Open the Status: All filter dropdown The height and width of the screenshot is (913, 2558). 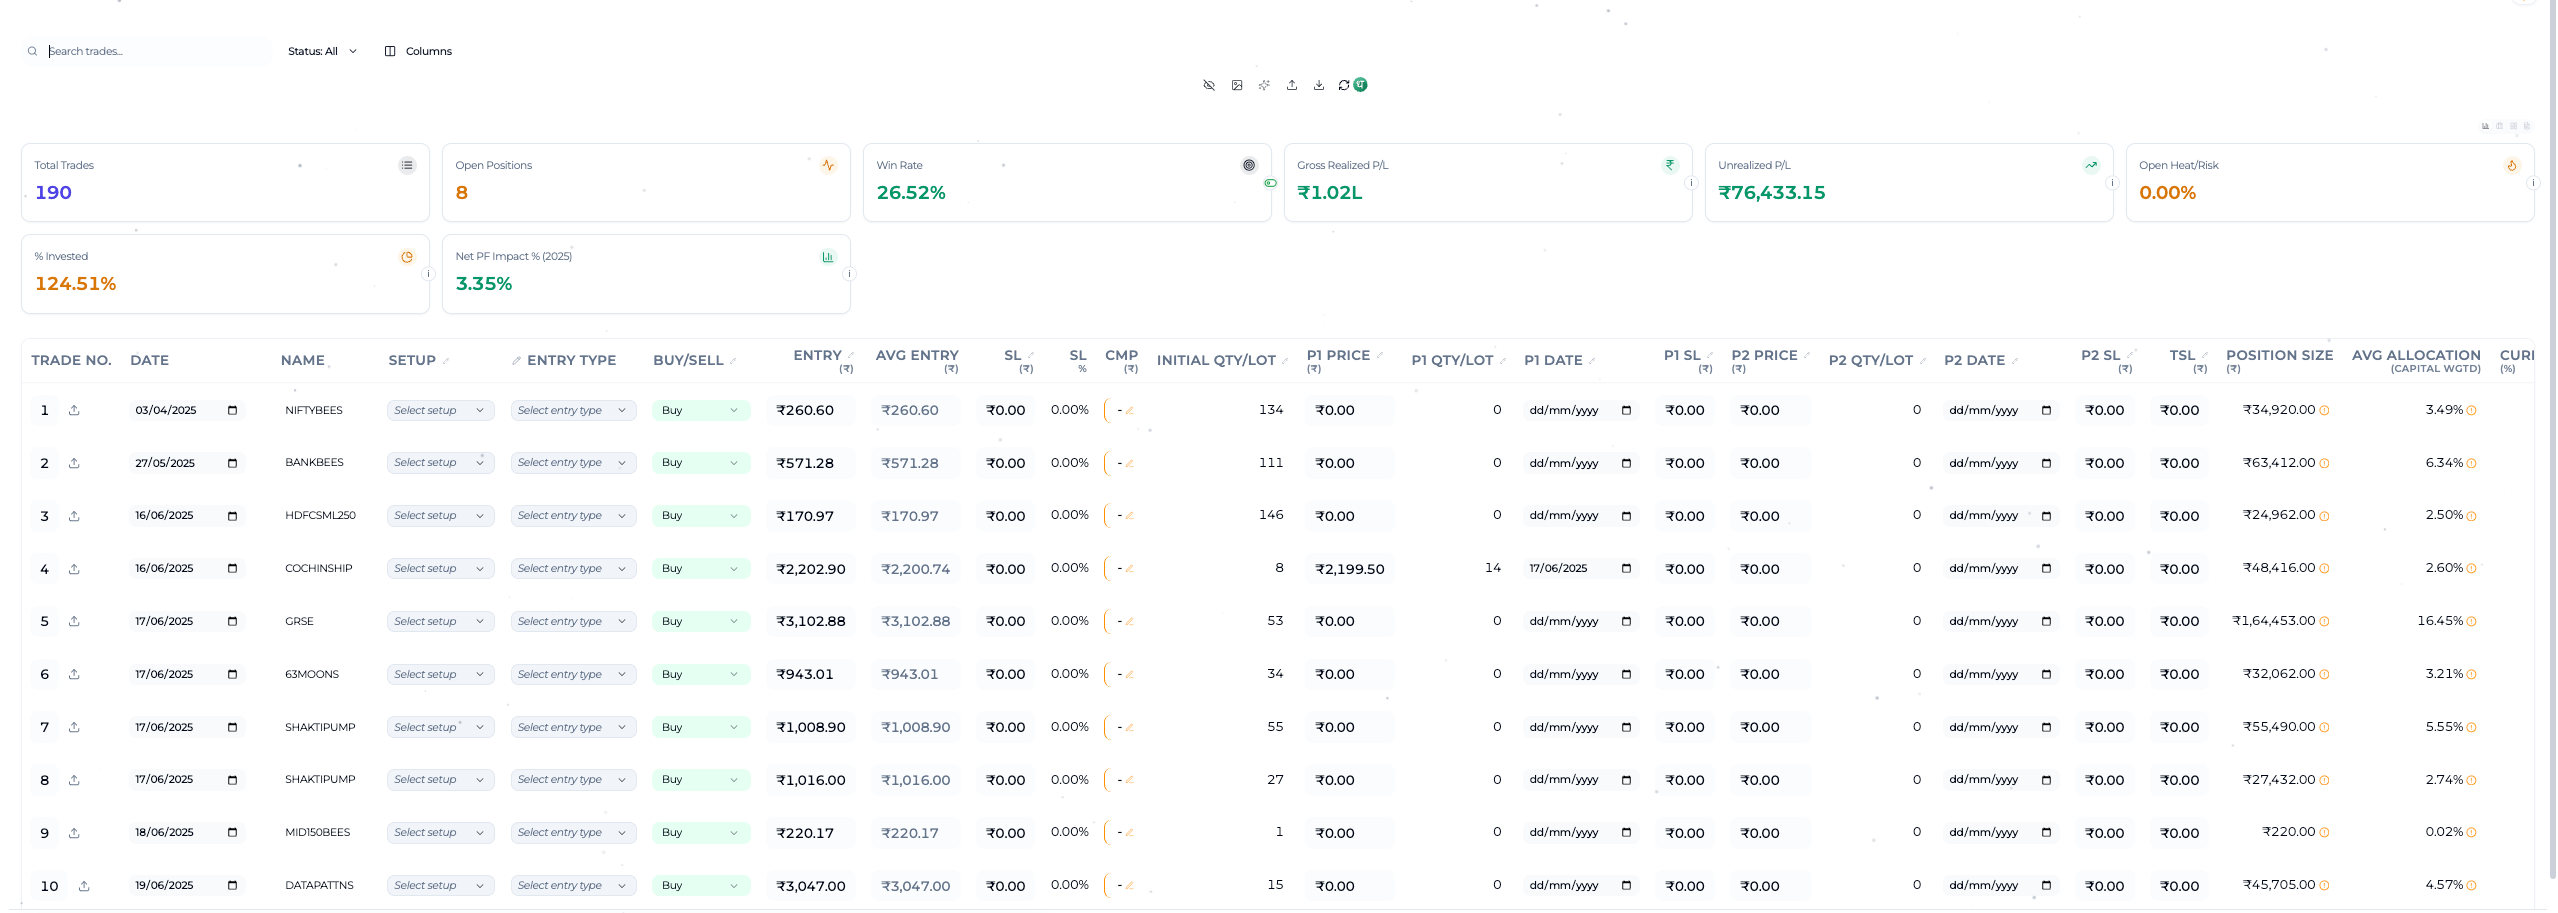pos(322,51)
